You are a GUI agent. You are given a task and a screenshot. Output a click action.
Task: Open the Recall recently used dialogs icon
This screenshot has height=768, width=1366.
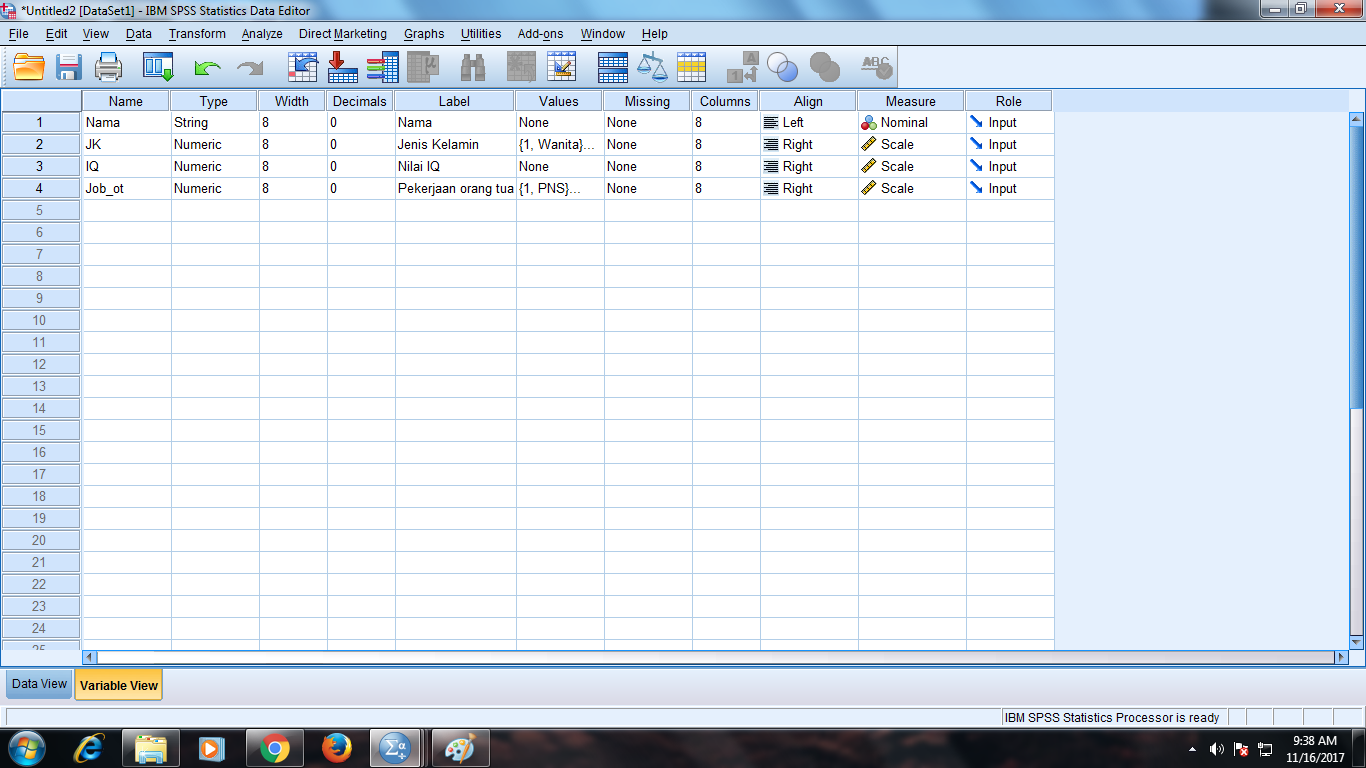click(x=158, y=67)
